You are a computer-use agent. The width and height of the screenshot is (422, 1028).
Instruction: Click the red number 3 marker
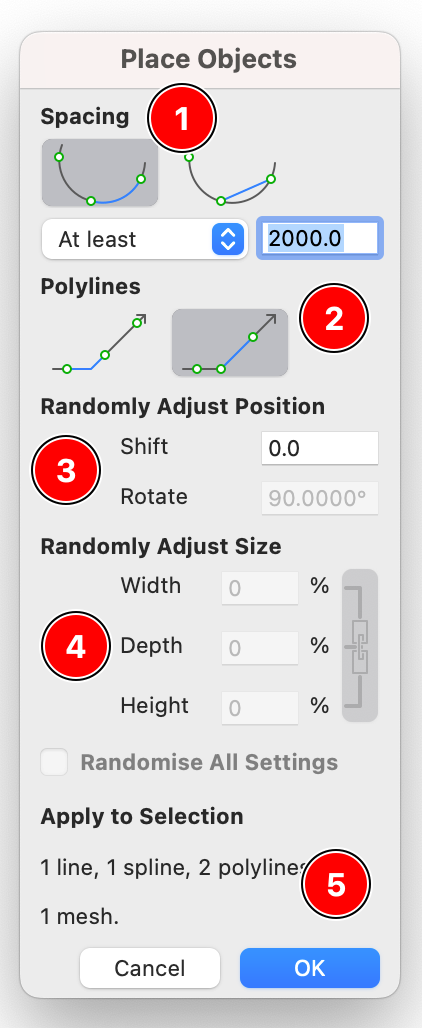tap(66, 470)
